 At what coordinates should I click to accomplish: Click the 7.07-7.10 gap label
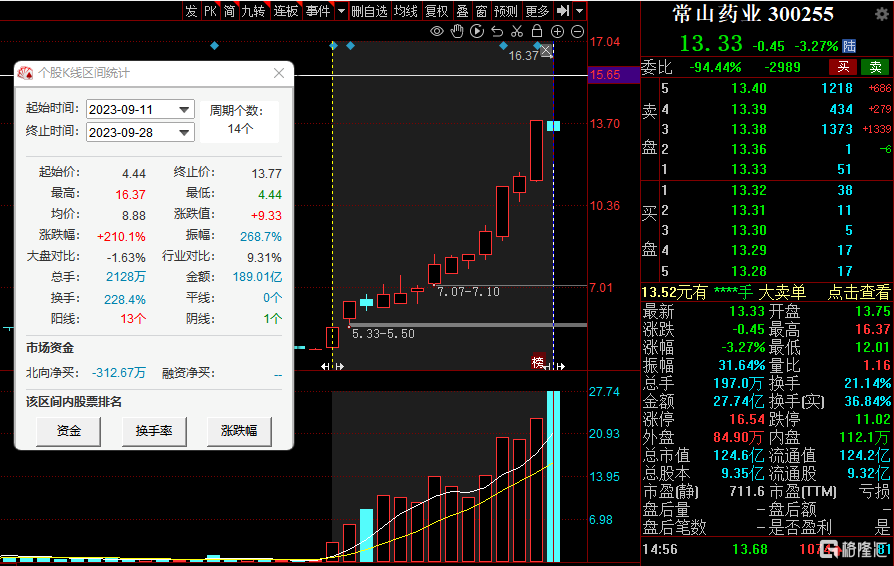point(468,292)
